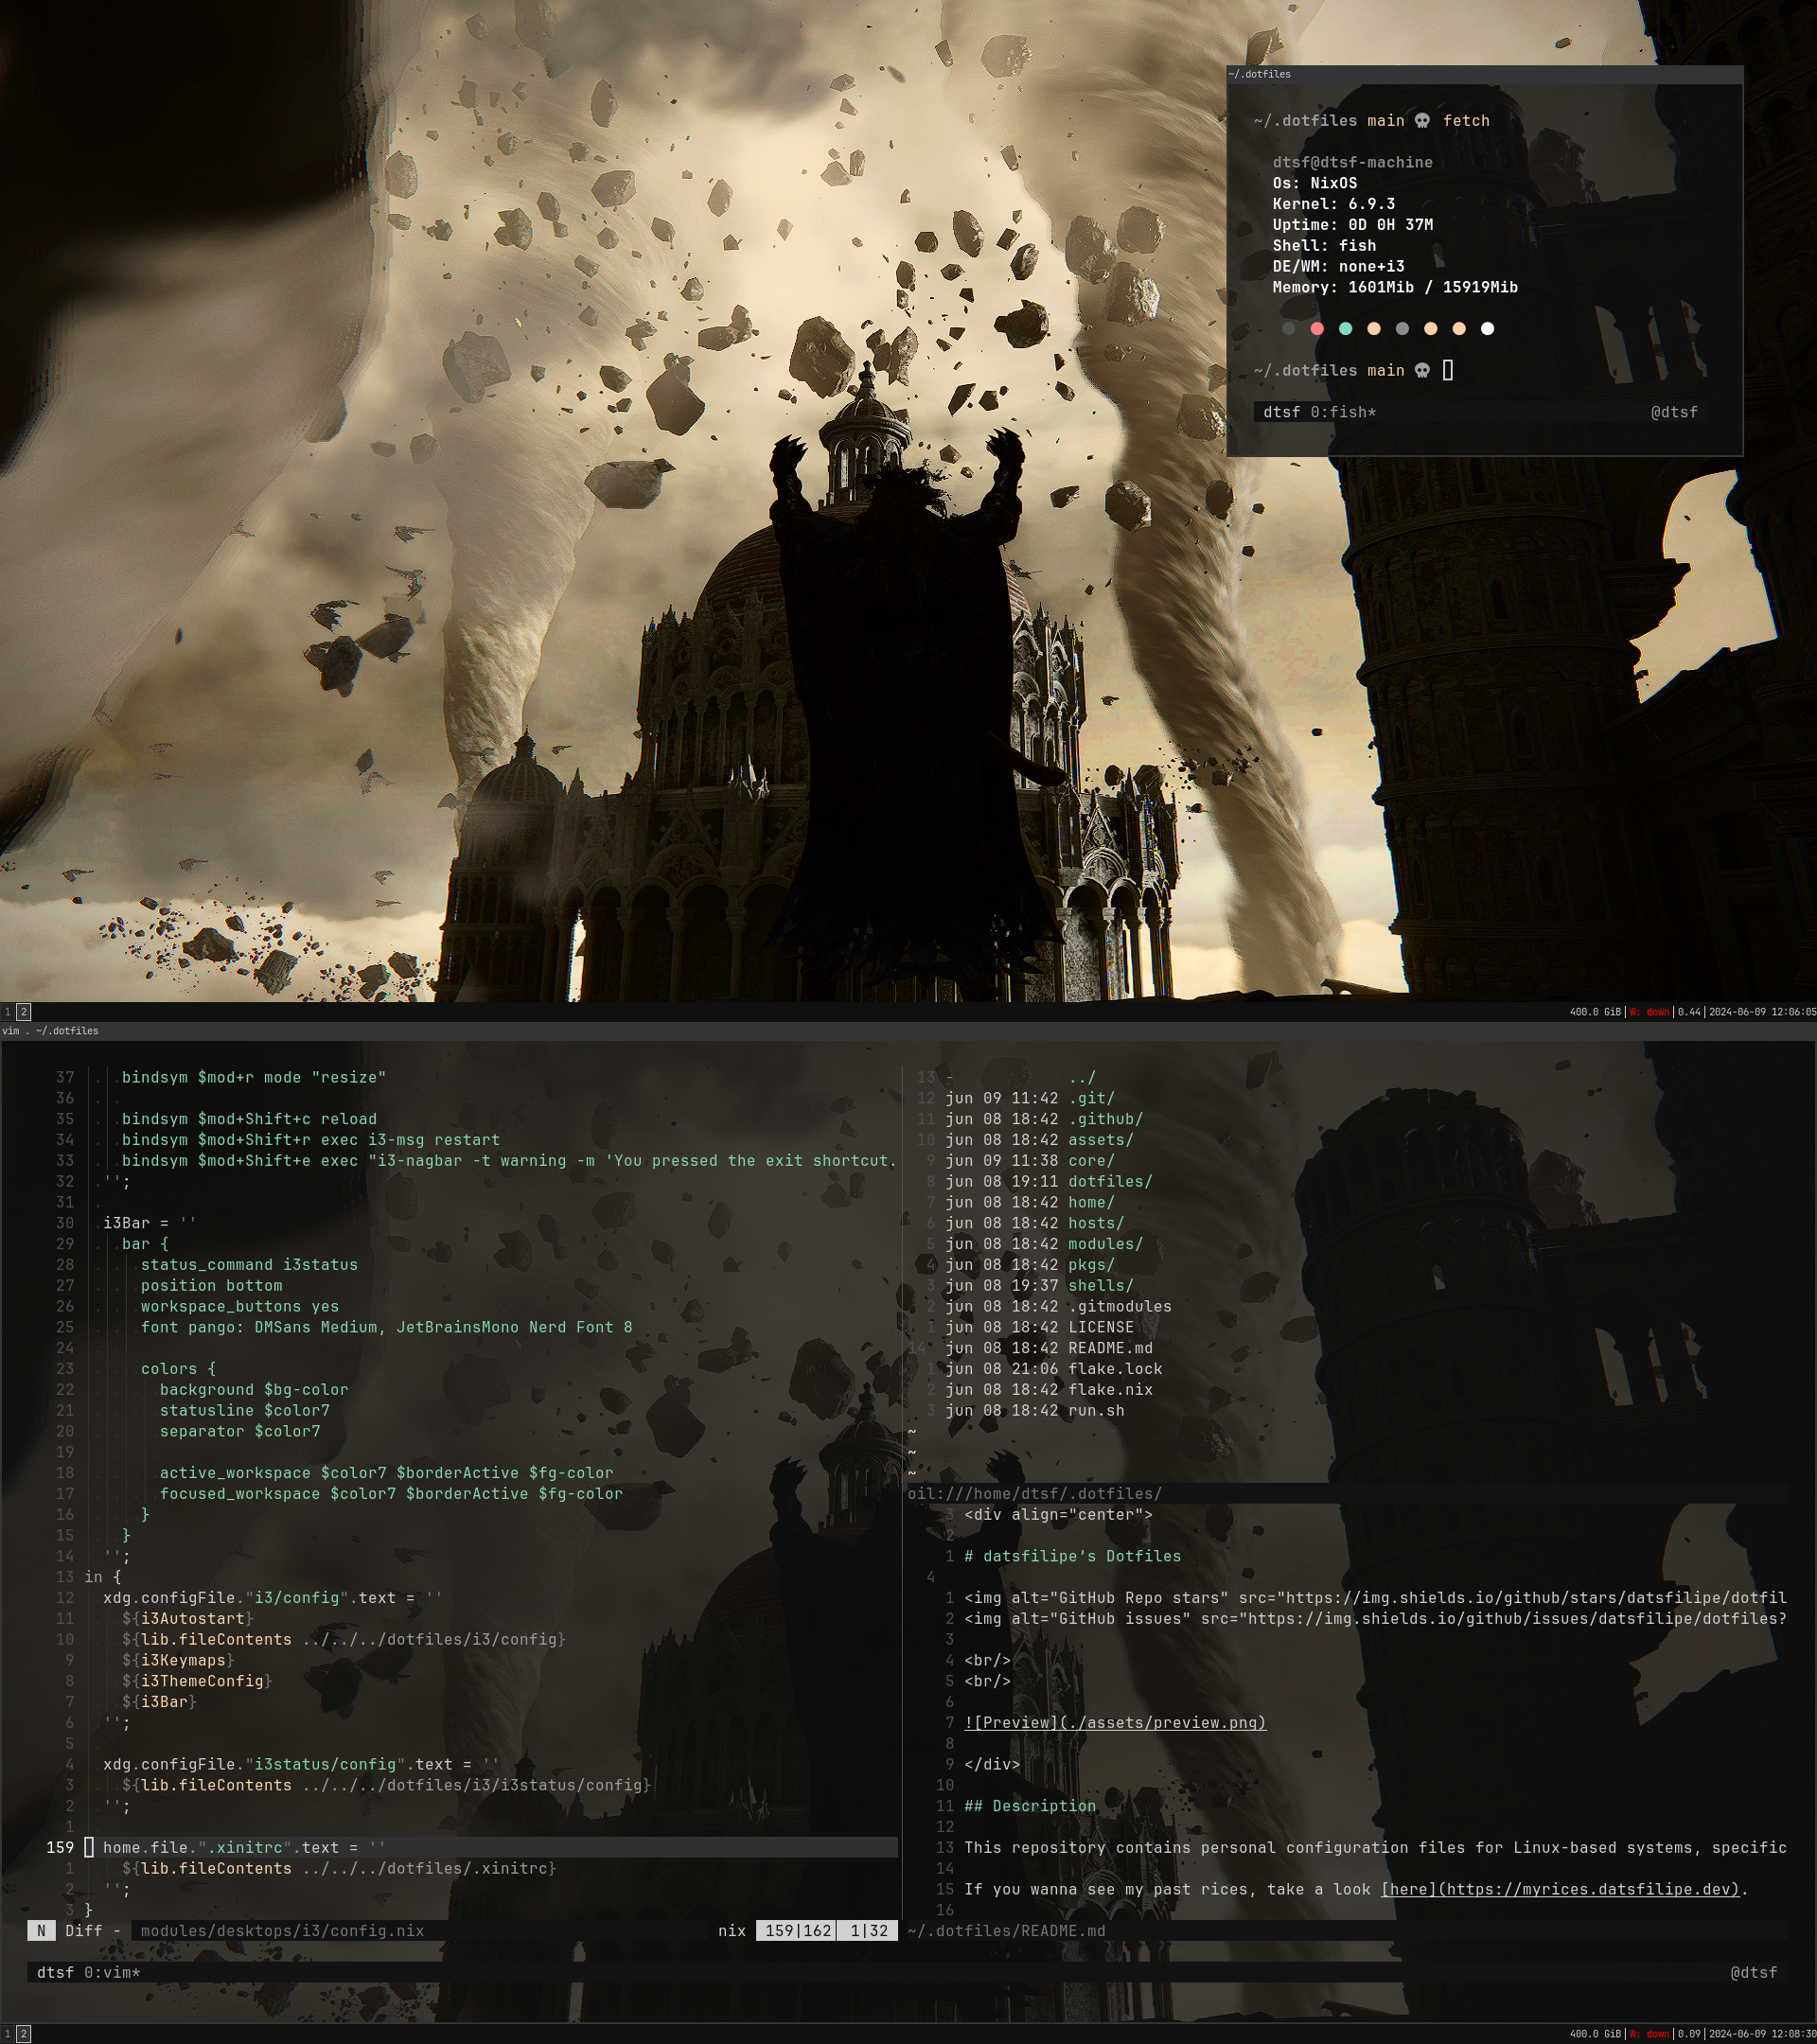
Task: Click the teal color dot in fetch output
Action: click(x=1345, y=329)
